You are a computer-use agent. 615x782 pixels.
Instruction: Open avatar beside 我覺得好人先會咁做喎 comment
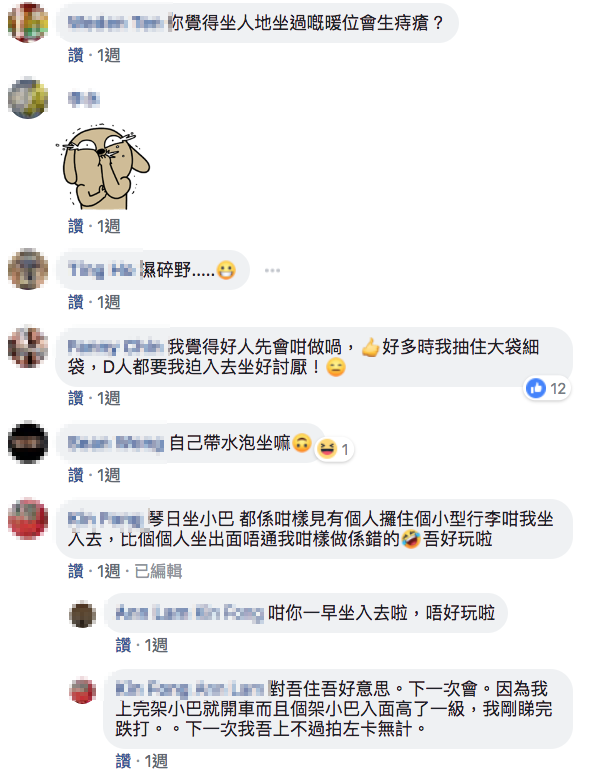28,347
